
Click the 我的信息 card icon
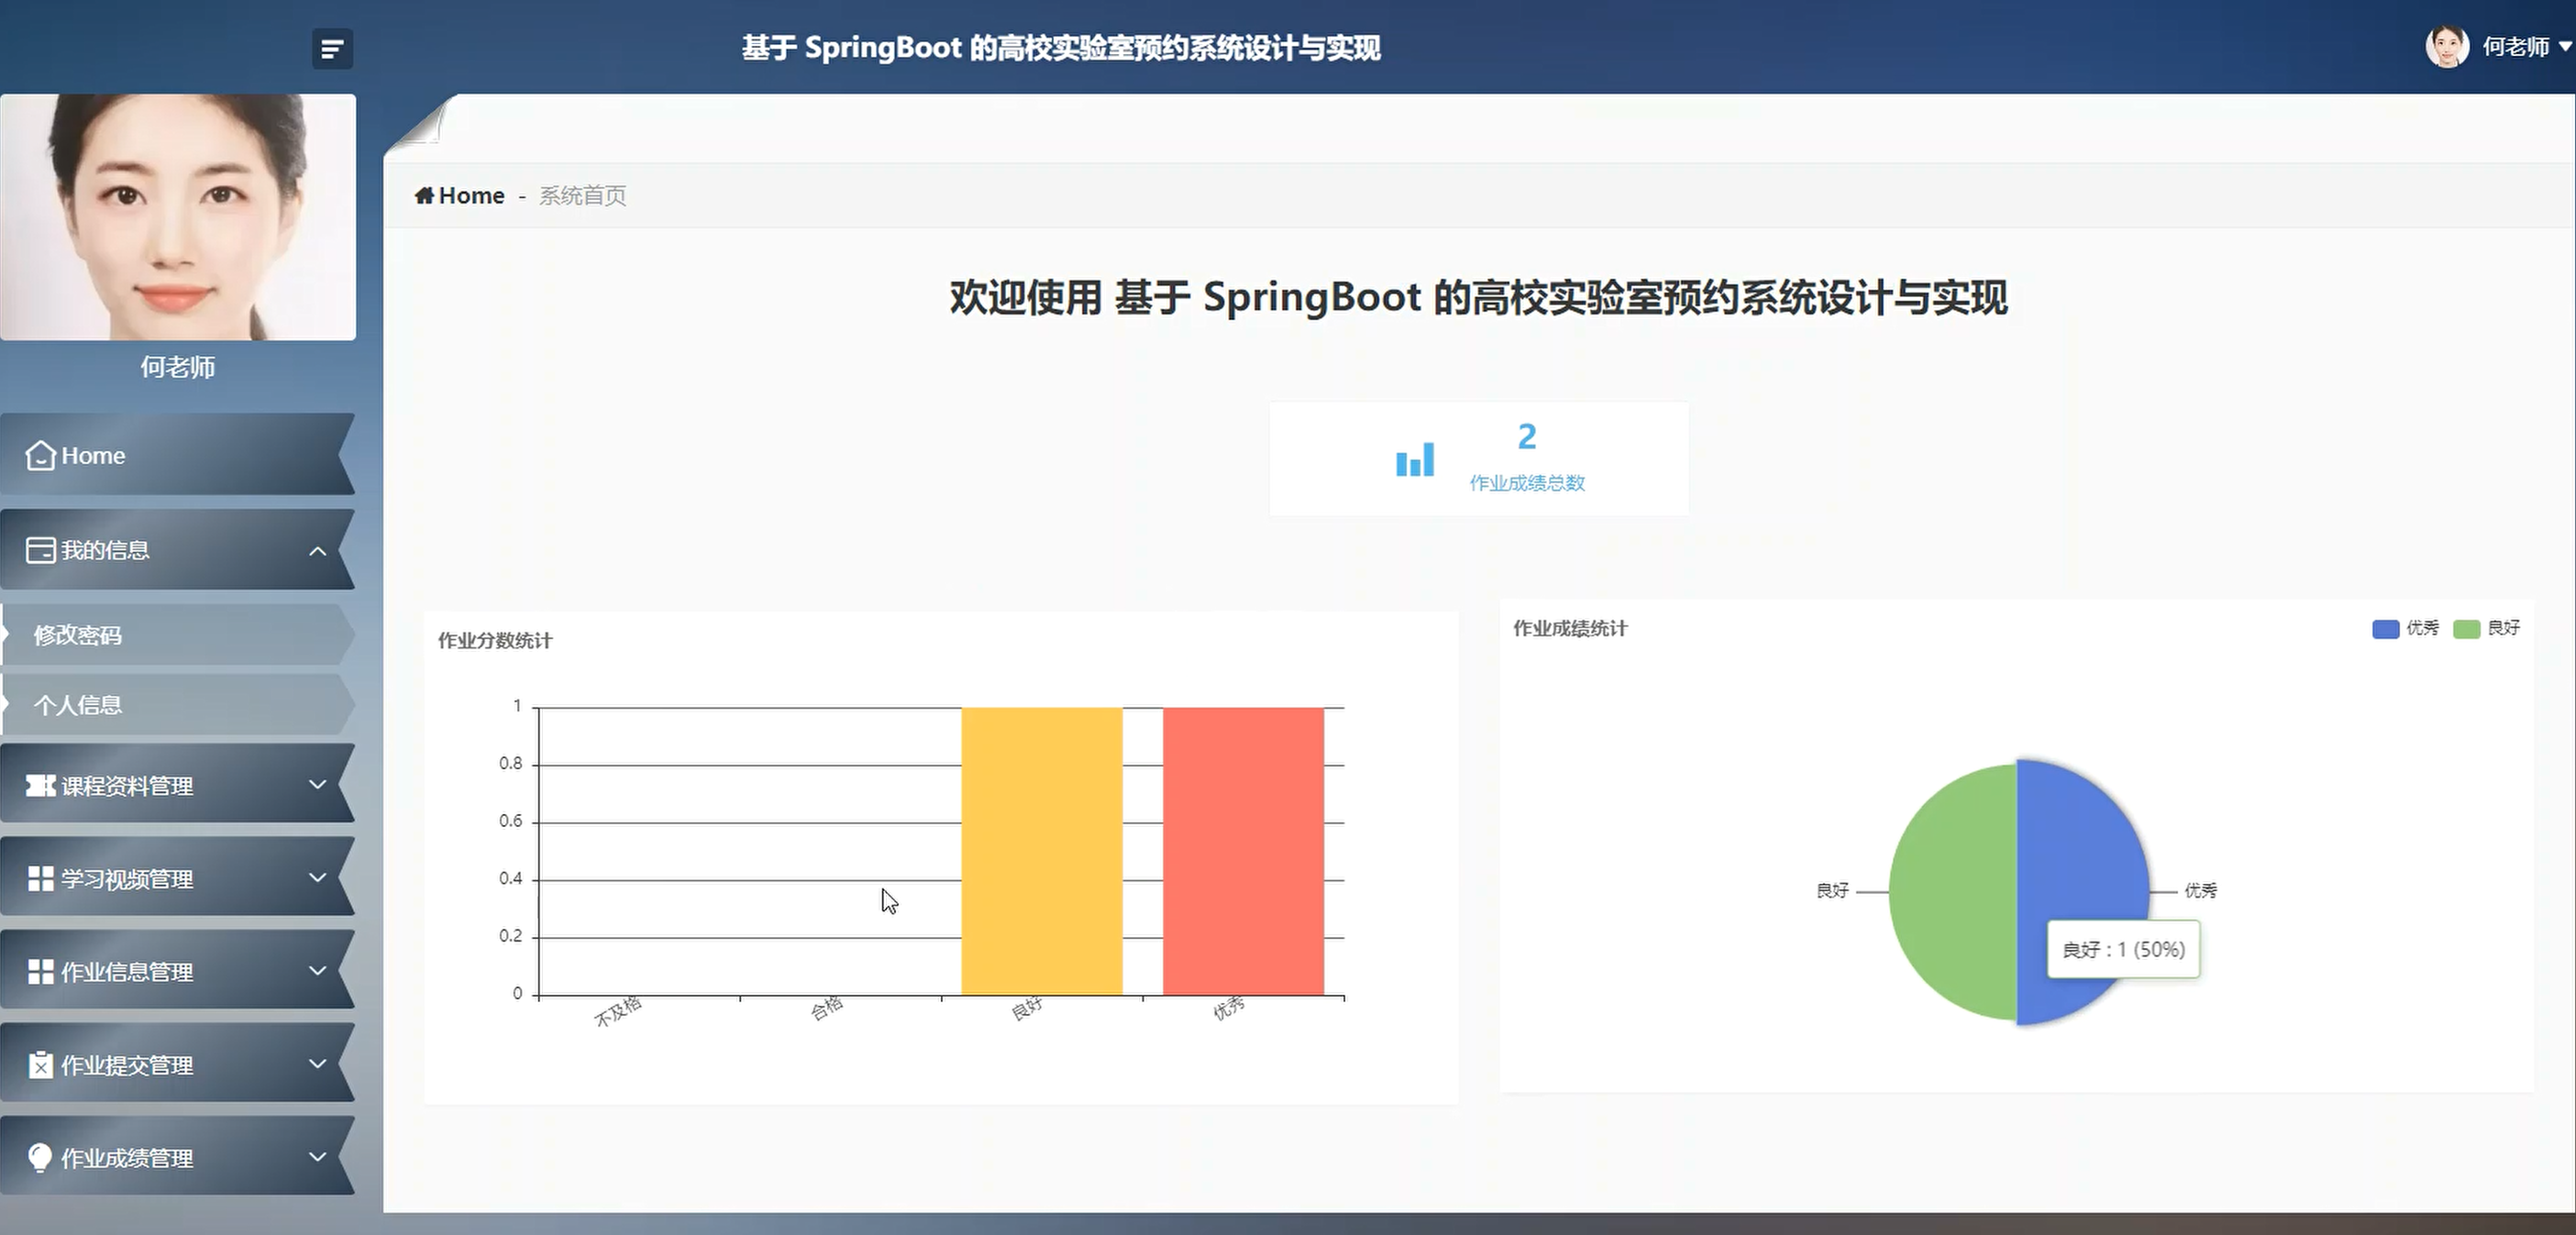pyautogui.click(x=41, y=550)
